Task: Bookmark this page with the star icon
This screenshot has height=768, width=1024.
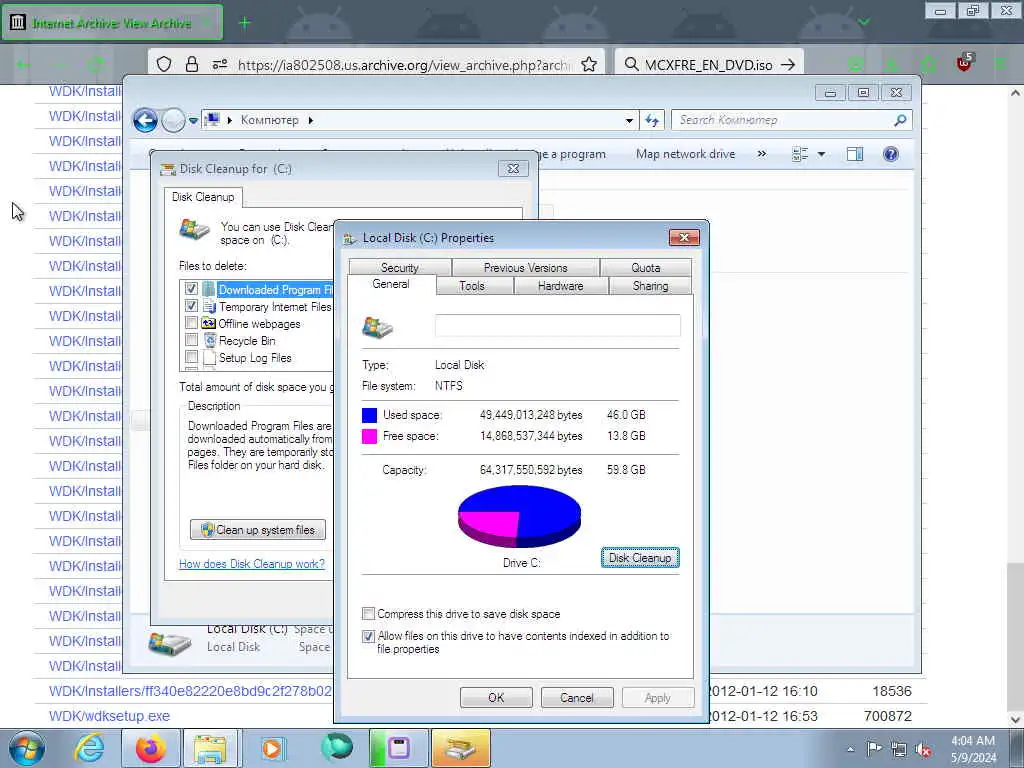Action: click(588, 64)
